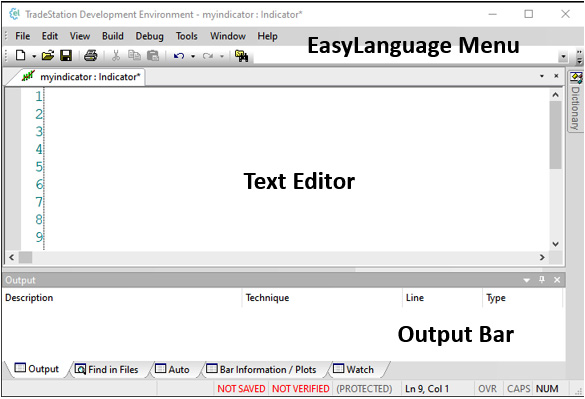Save the indicator with the floppy icon
585x399 pixels.
[66, 56]
